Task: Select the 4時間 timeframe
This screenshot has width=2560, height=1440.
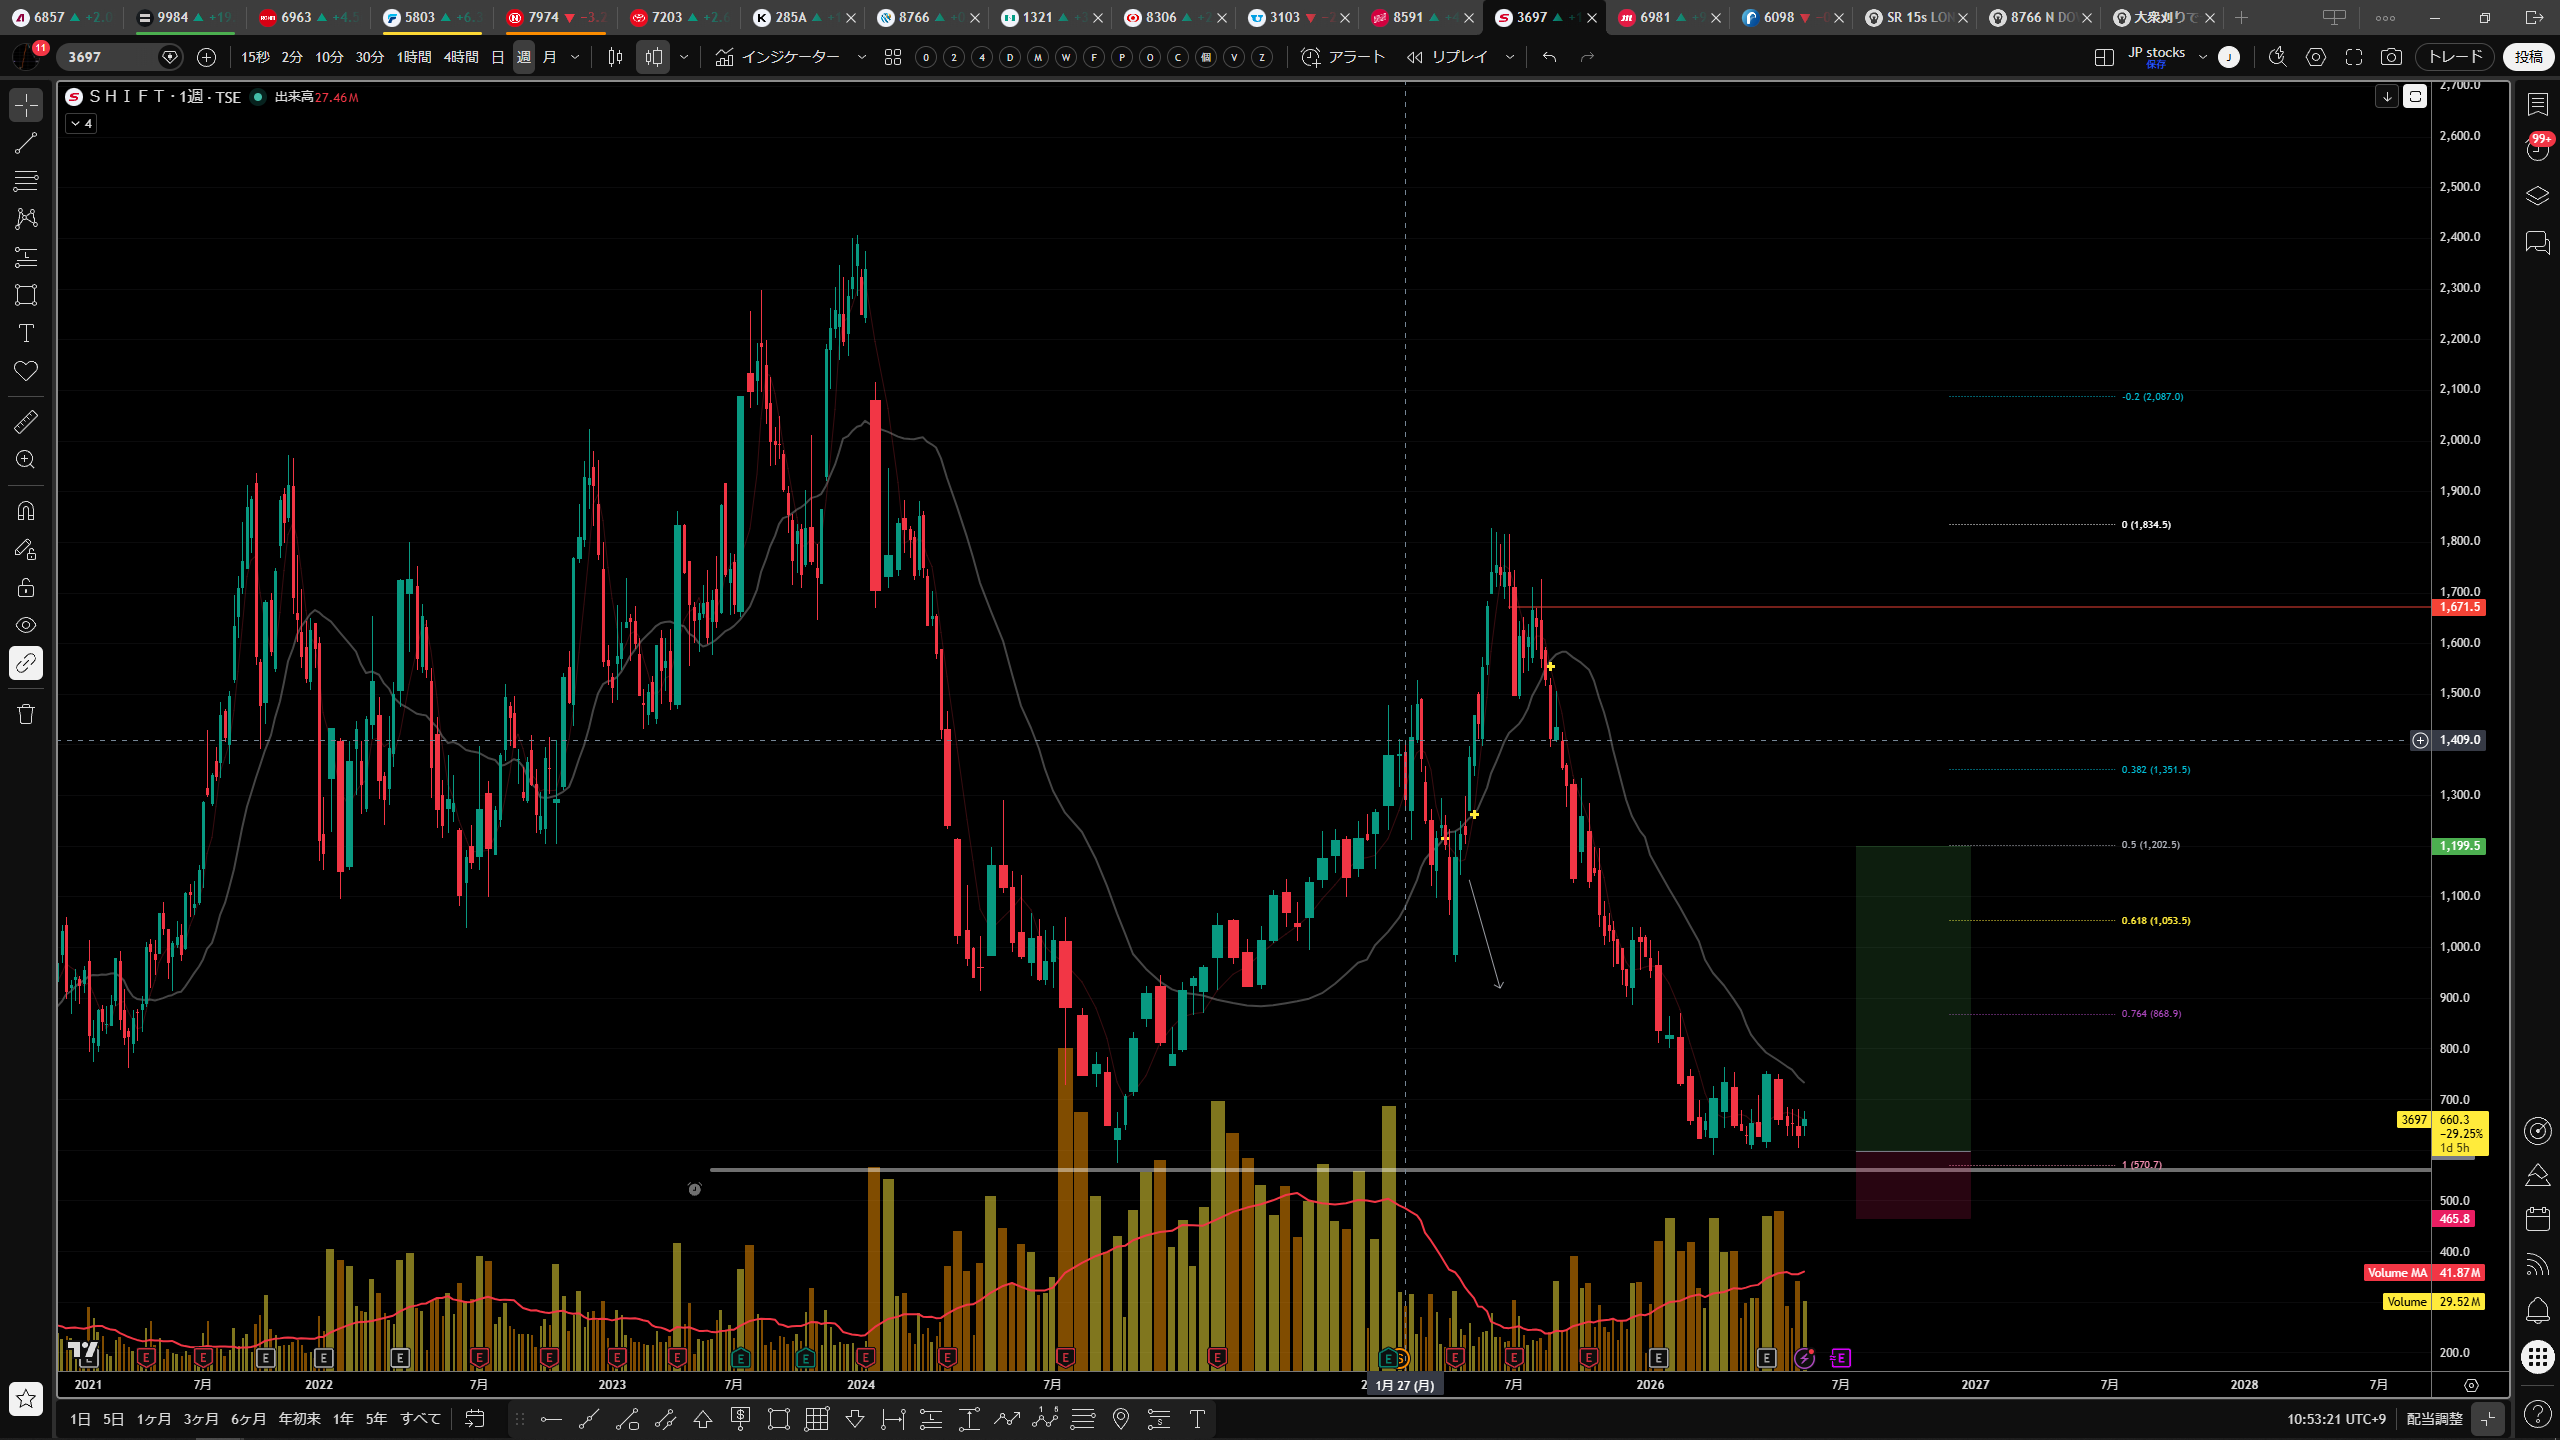Action: 460,57
